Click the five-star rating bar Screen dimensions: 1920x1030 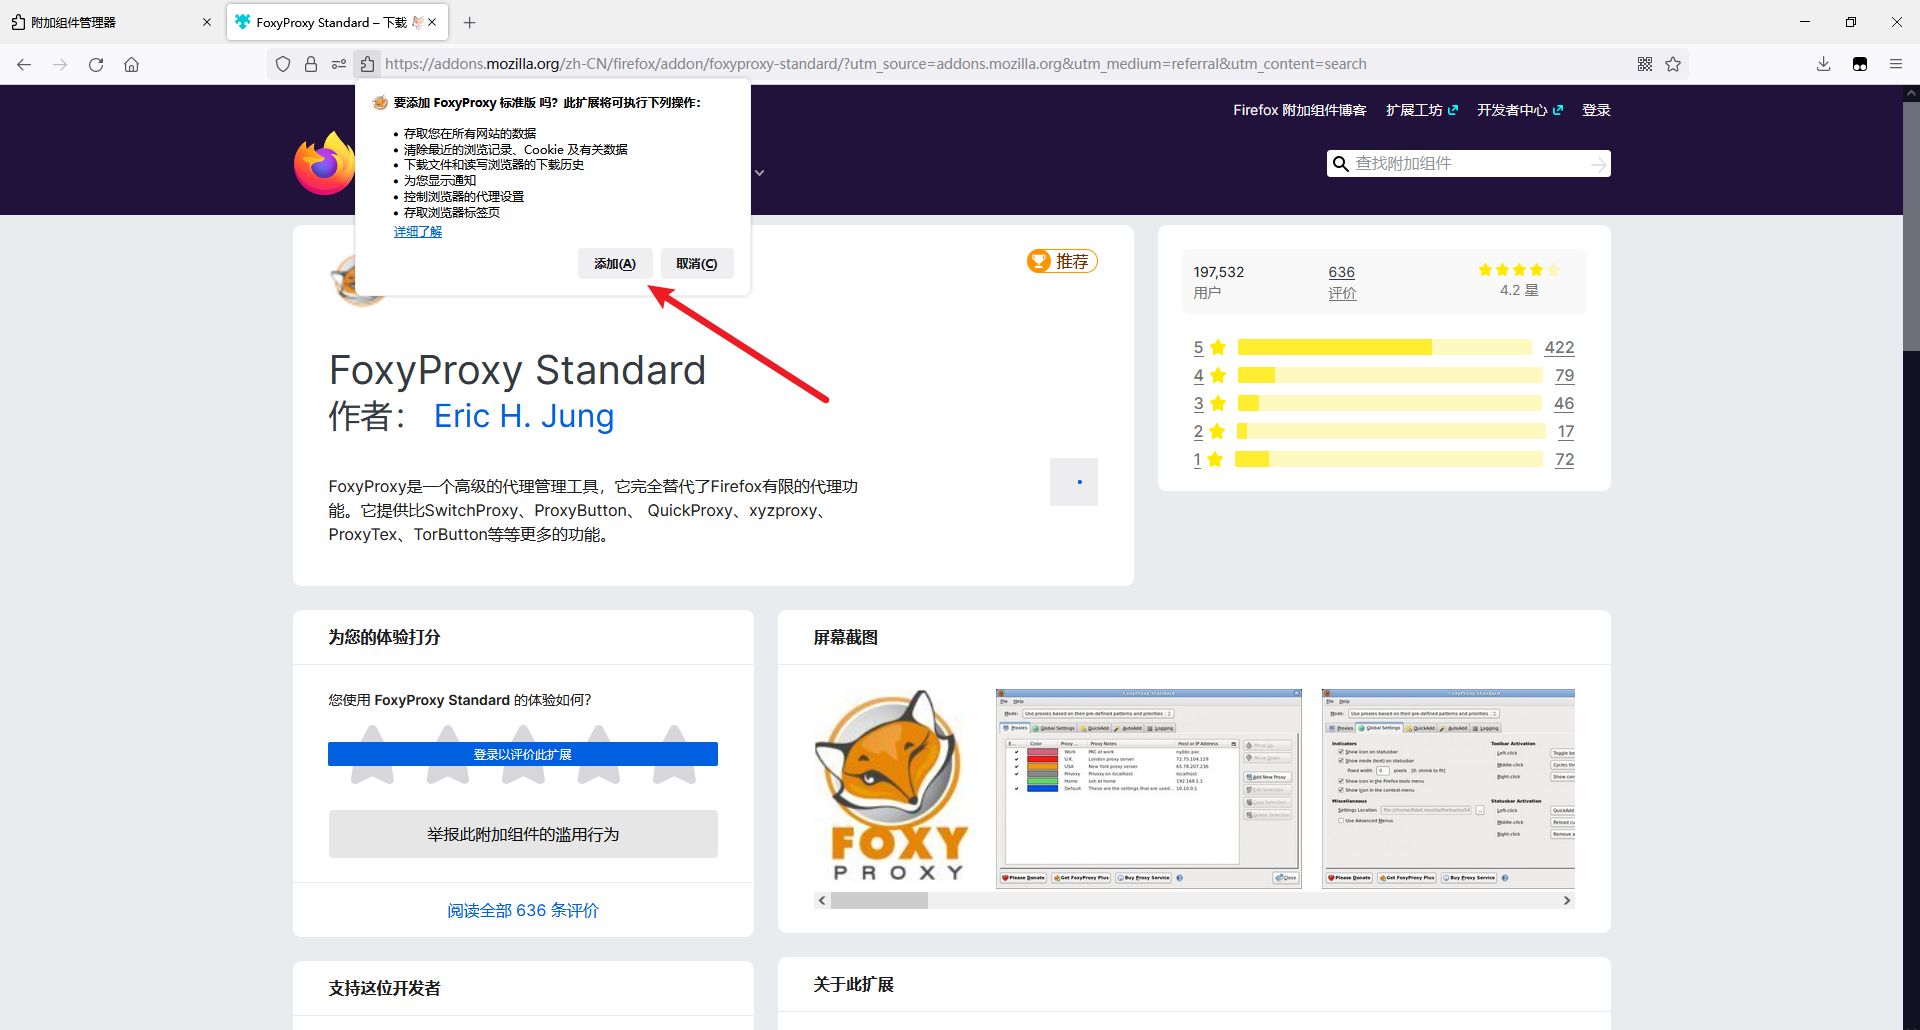1385,347
